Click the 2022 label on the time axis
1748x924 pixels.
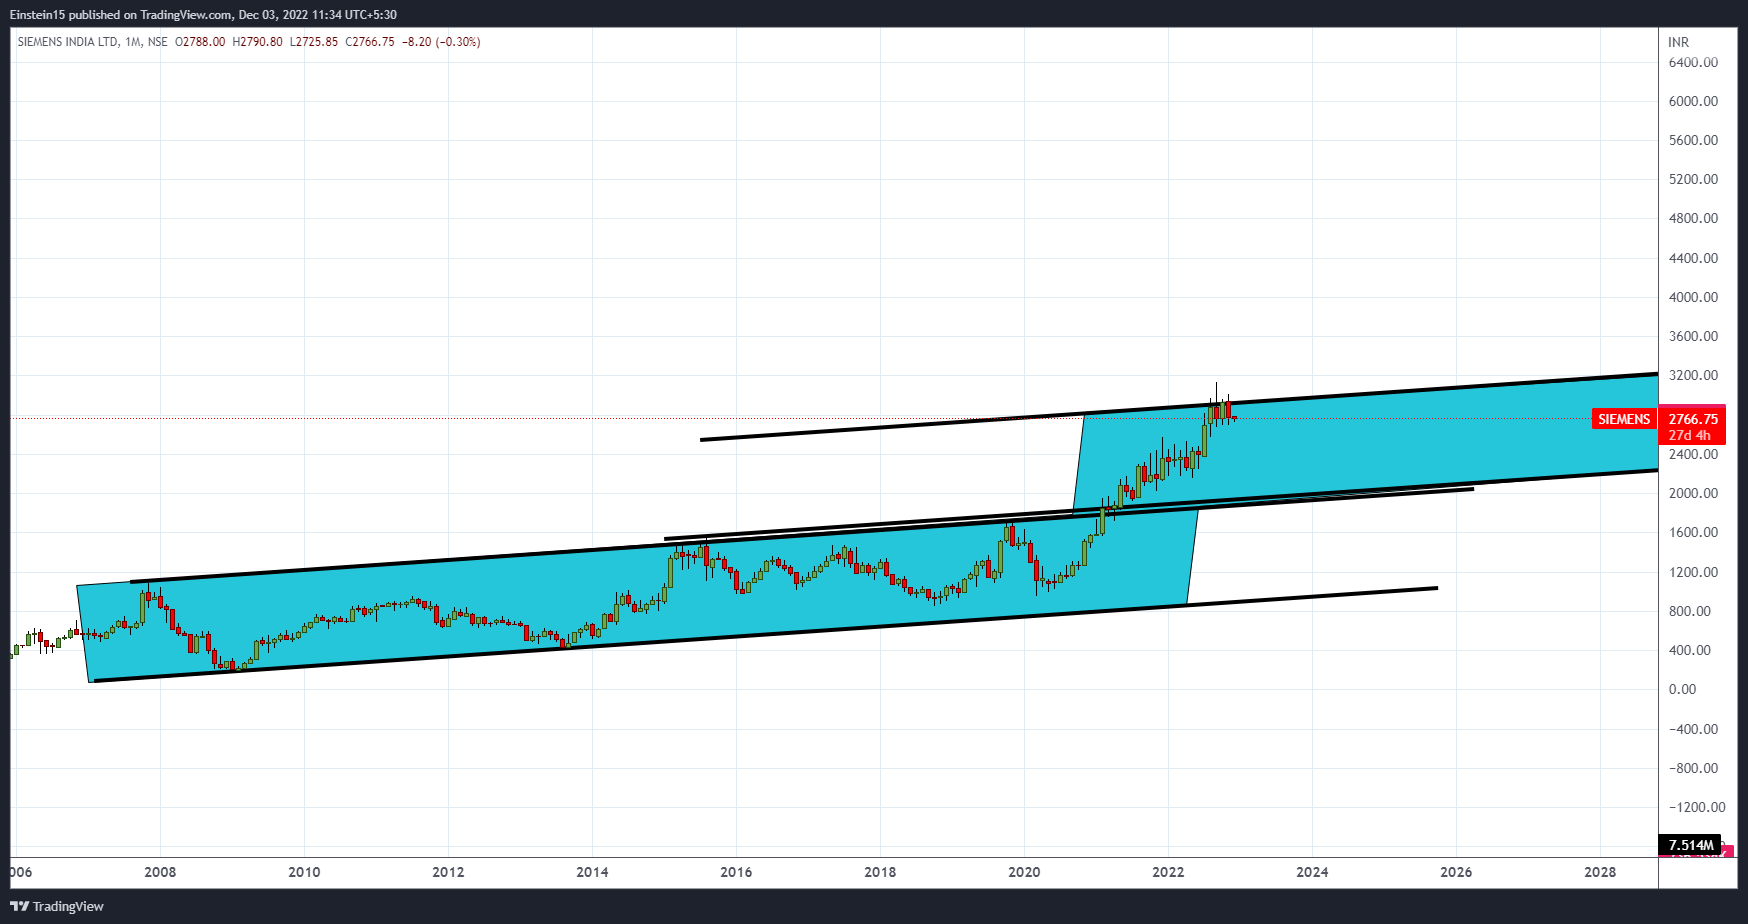click(x=1168, y=872)
